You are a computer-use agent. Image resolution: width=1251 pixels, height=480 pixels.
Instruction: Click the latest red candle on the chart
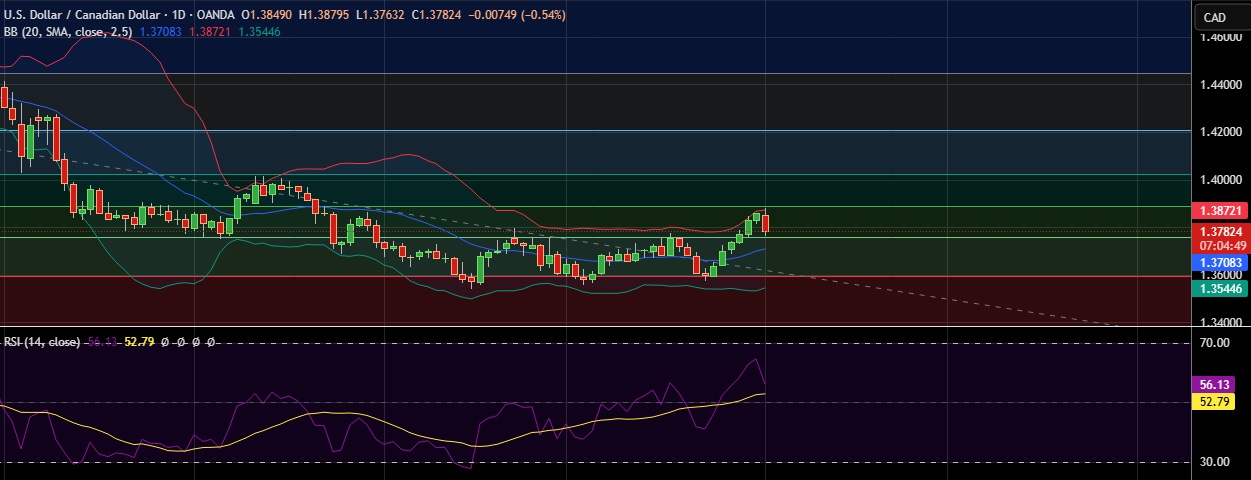pyautogui.click(x=766, y=223)
